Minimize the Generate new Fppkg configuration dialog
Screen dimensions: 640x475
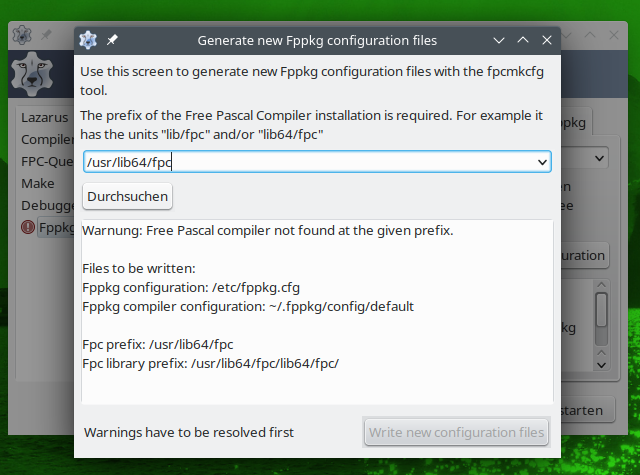(x=499, y=40)
